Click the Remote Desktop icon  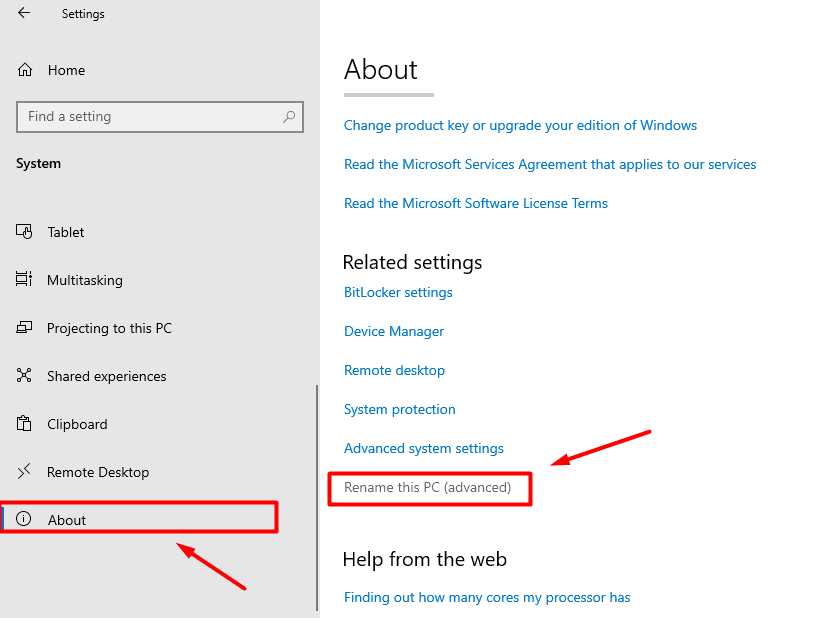pyautogui.click(x=24, y=472)
